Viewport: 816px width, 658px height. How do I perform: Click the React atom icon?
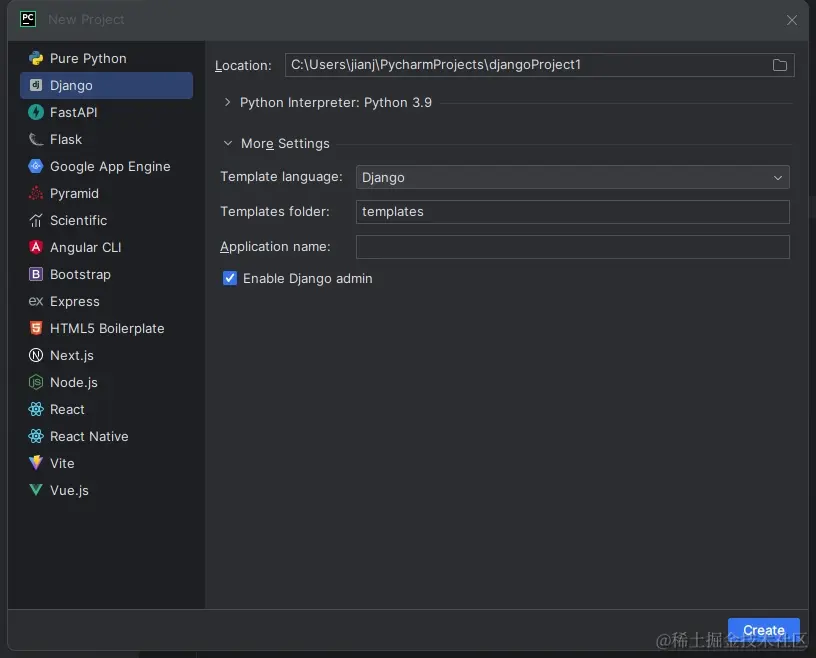coord(36,410)
